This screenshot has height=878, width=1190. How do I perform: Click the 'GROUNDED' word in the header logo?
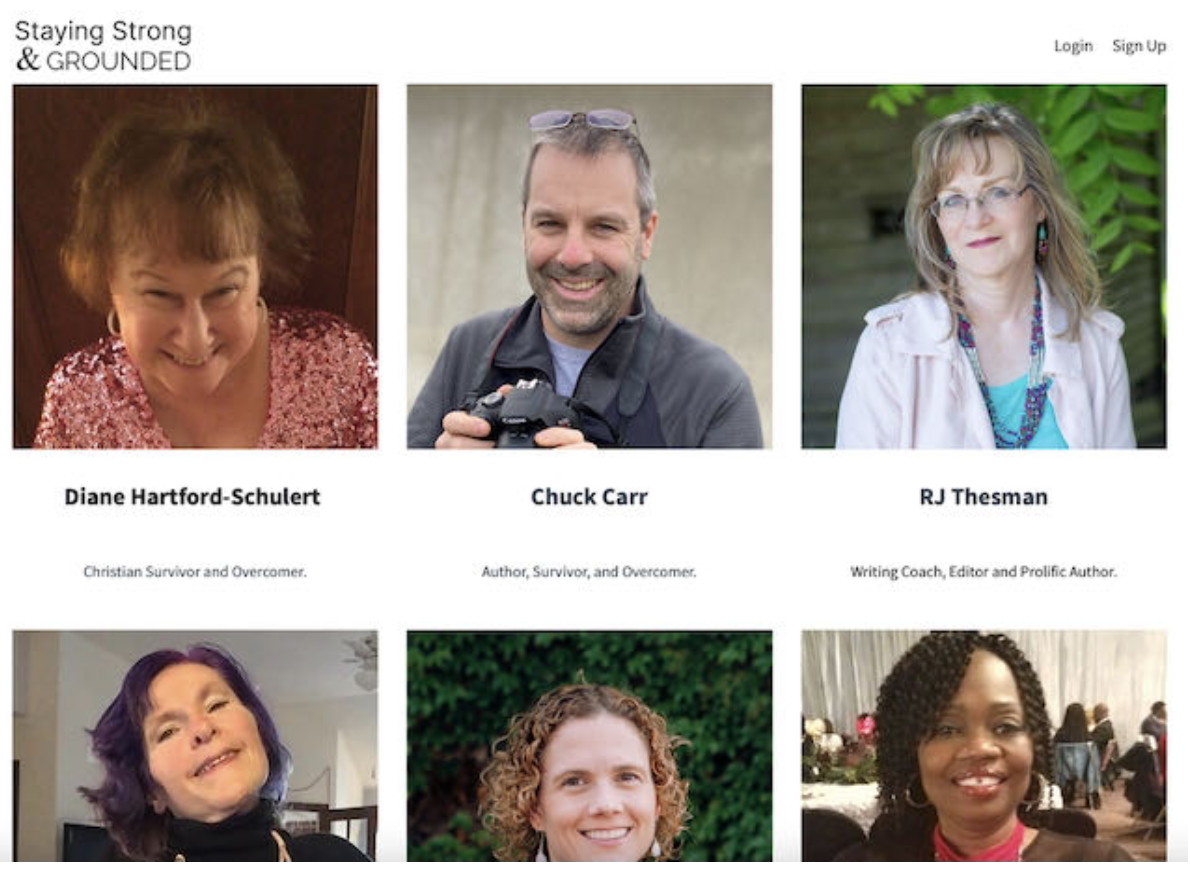coord(118,61)
